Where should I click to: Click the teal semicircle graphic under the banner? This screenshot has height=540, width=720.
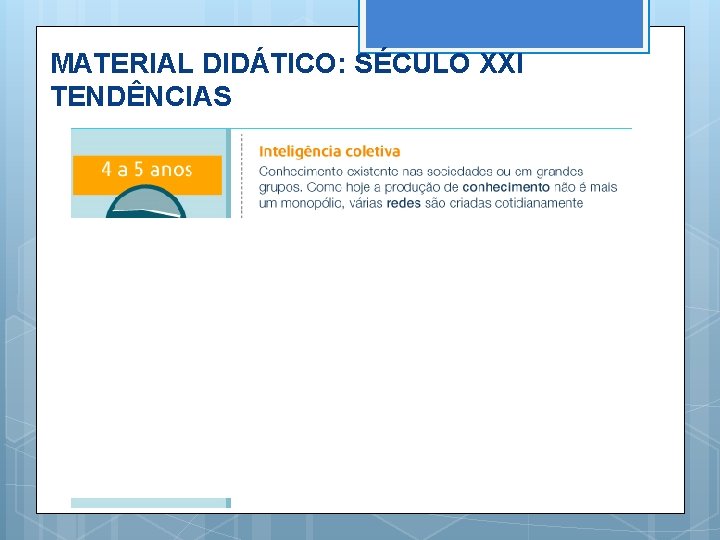(146, 201)
